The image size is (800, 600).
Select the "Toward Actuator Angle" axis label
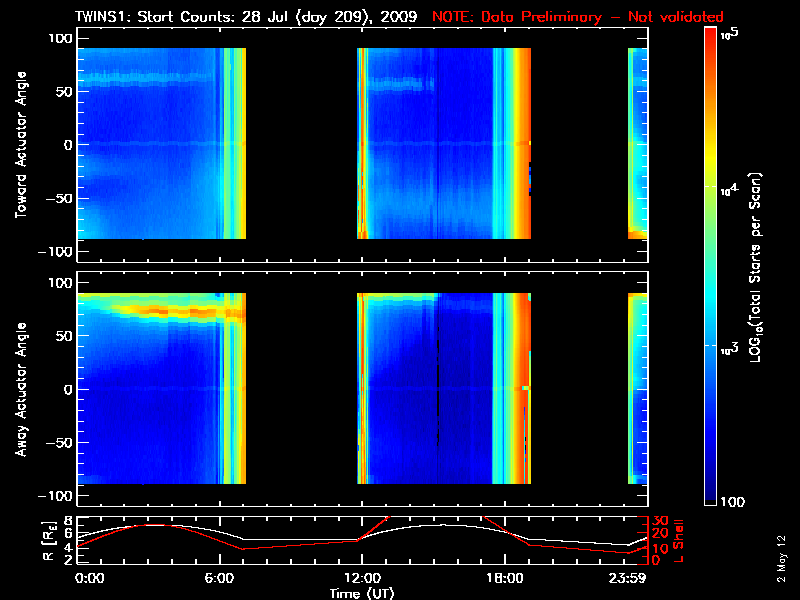click(x=21, y=145)
